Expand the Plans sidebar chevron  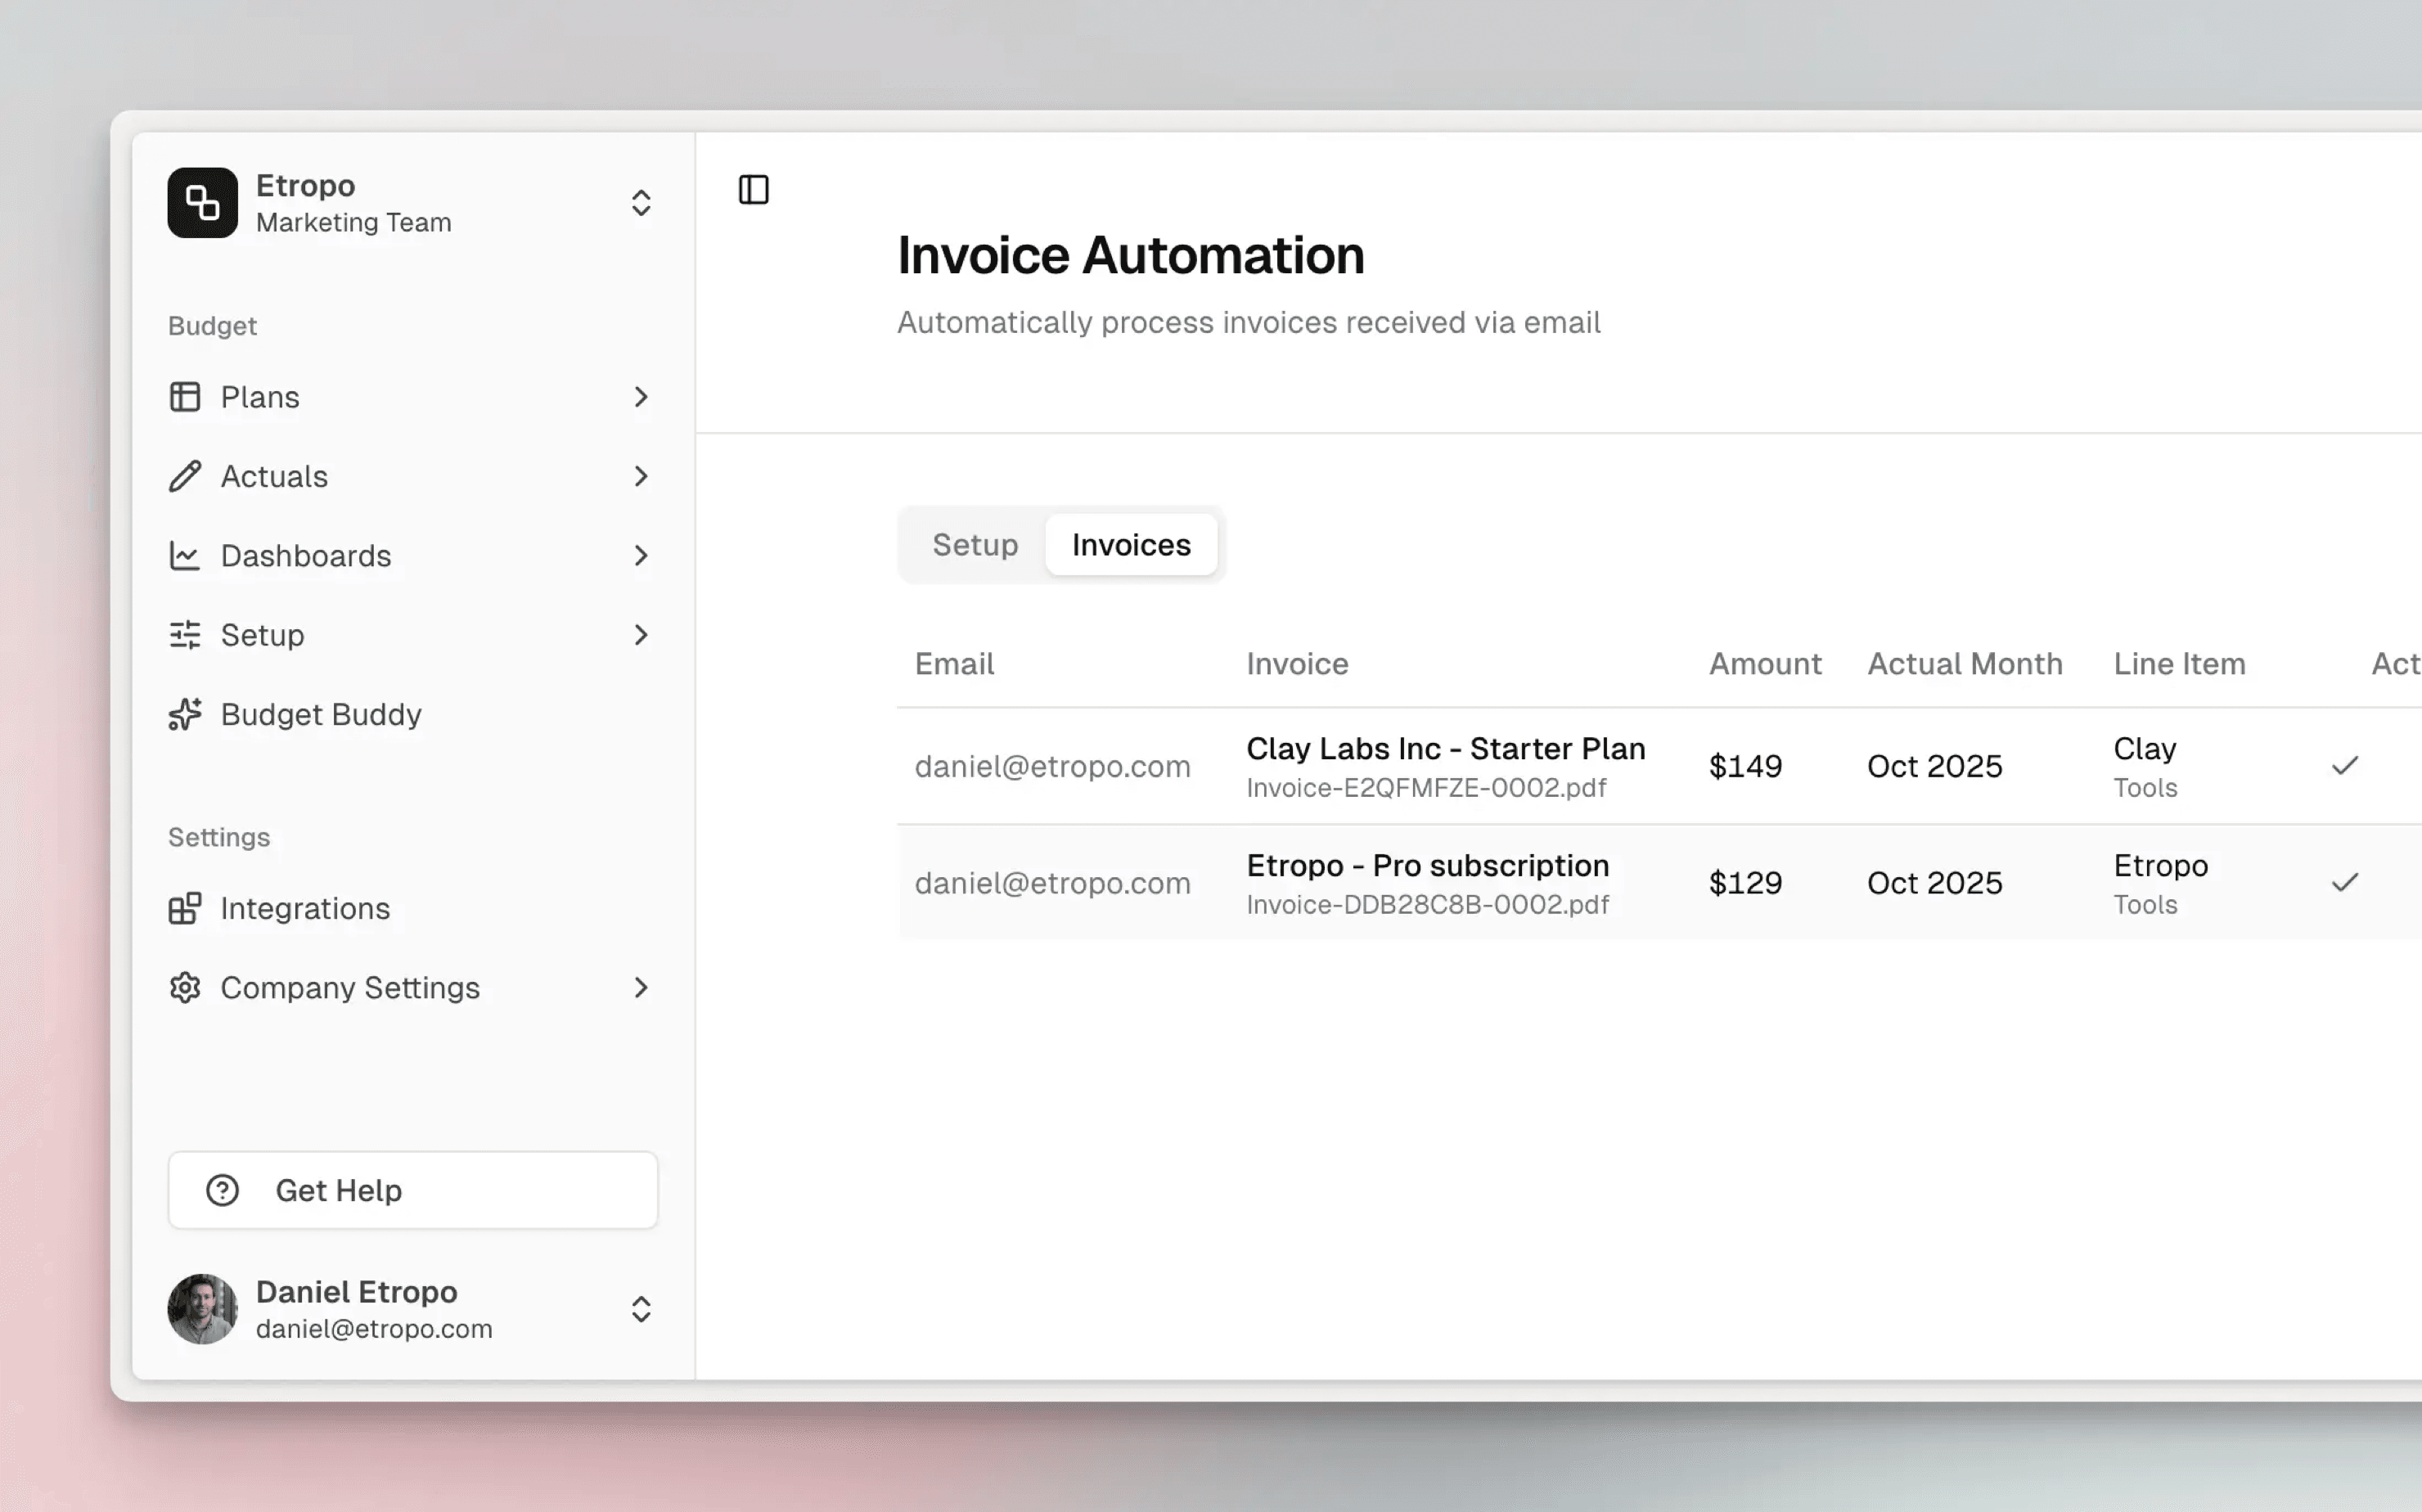[641, 397]
